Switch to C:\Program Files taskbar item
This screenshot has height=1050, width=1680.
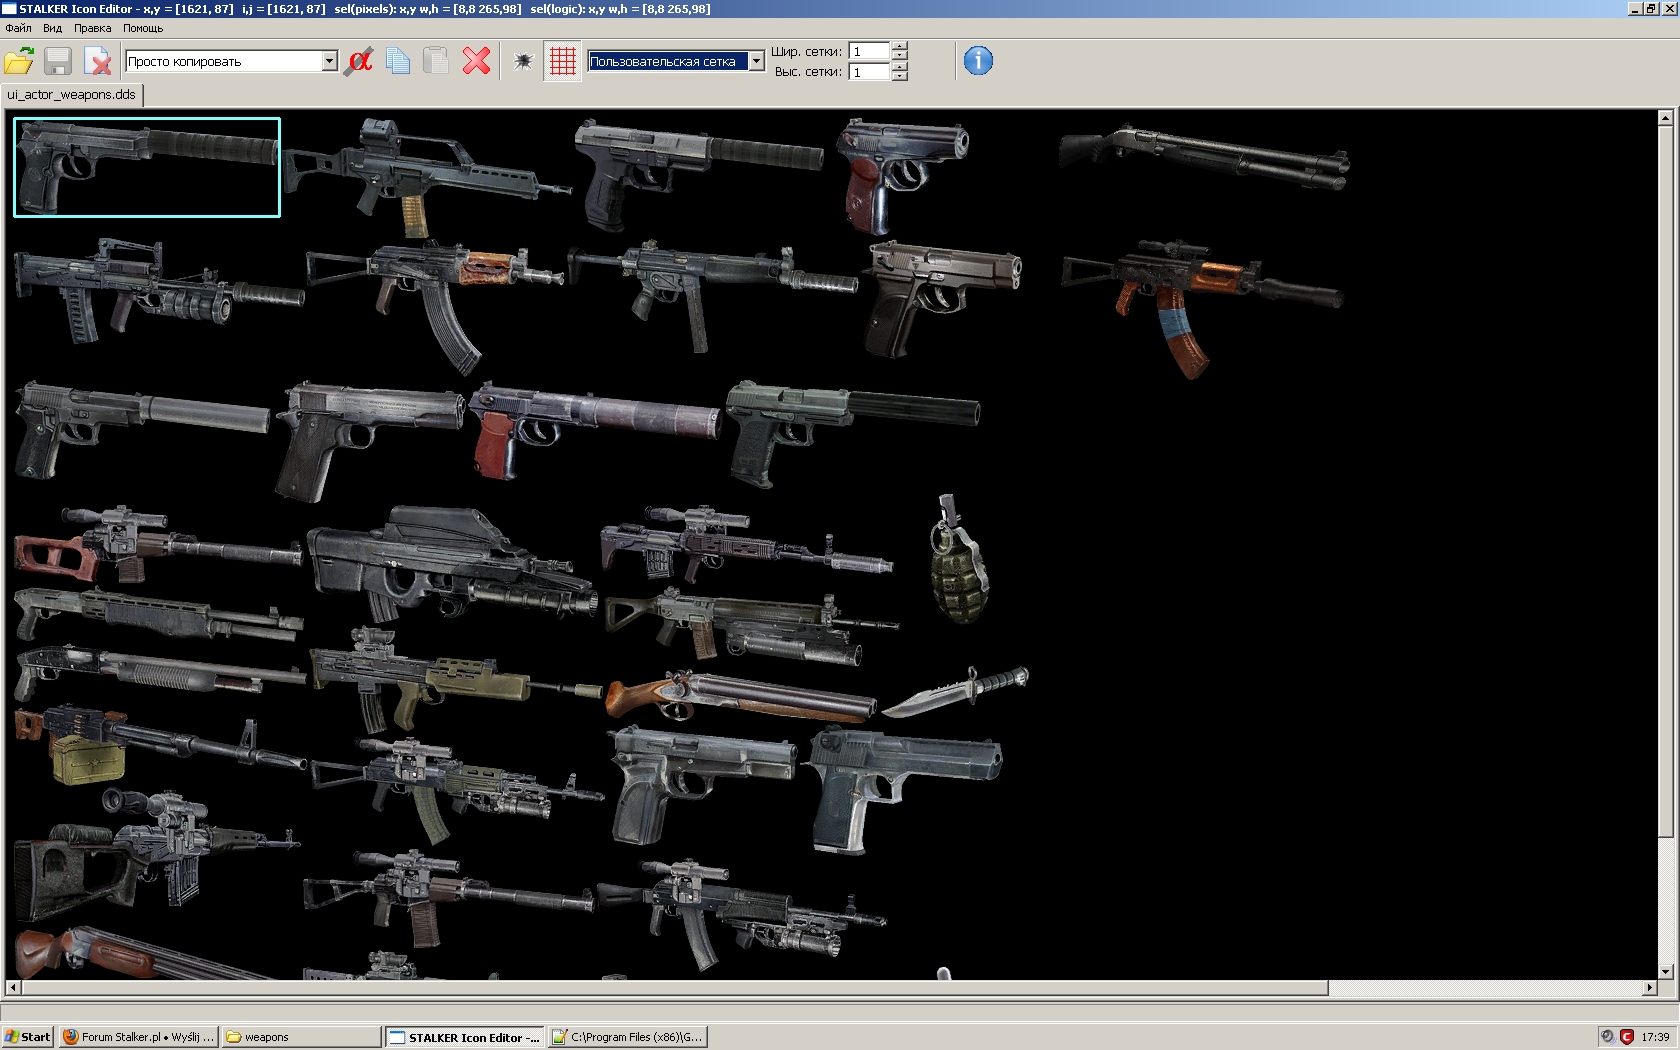click(628, 1037)
